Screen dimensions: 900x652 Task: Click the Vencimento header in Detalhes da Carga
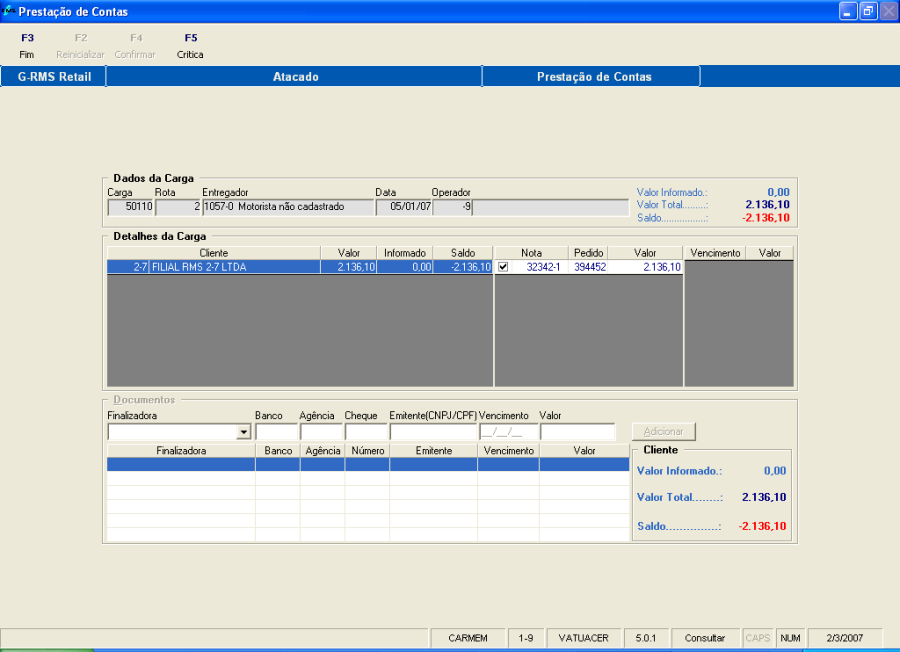point(715,253)
